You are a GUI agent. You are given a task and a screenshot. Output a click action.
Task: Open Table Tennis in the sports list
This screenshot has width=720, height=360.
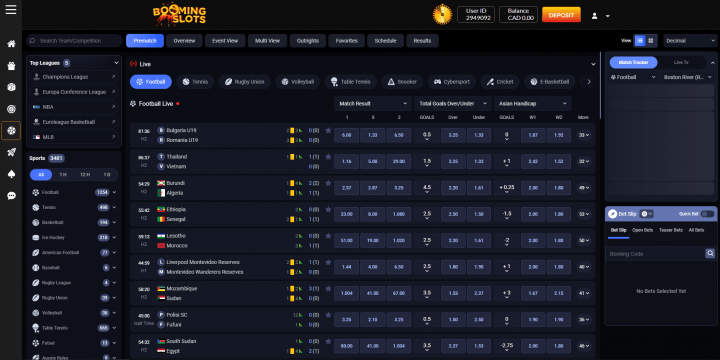(74, 328)
